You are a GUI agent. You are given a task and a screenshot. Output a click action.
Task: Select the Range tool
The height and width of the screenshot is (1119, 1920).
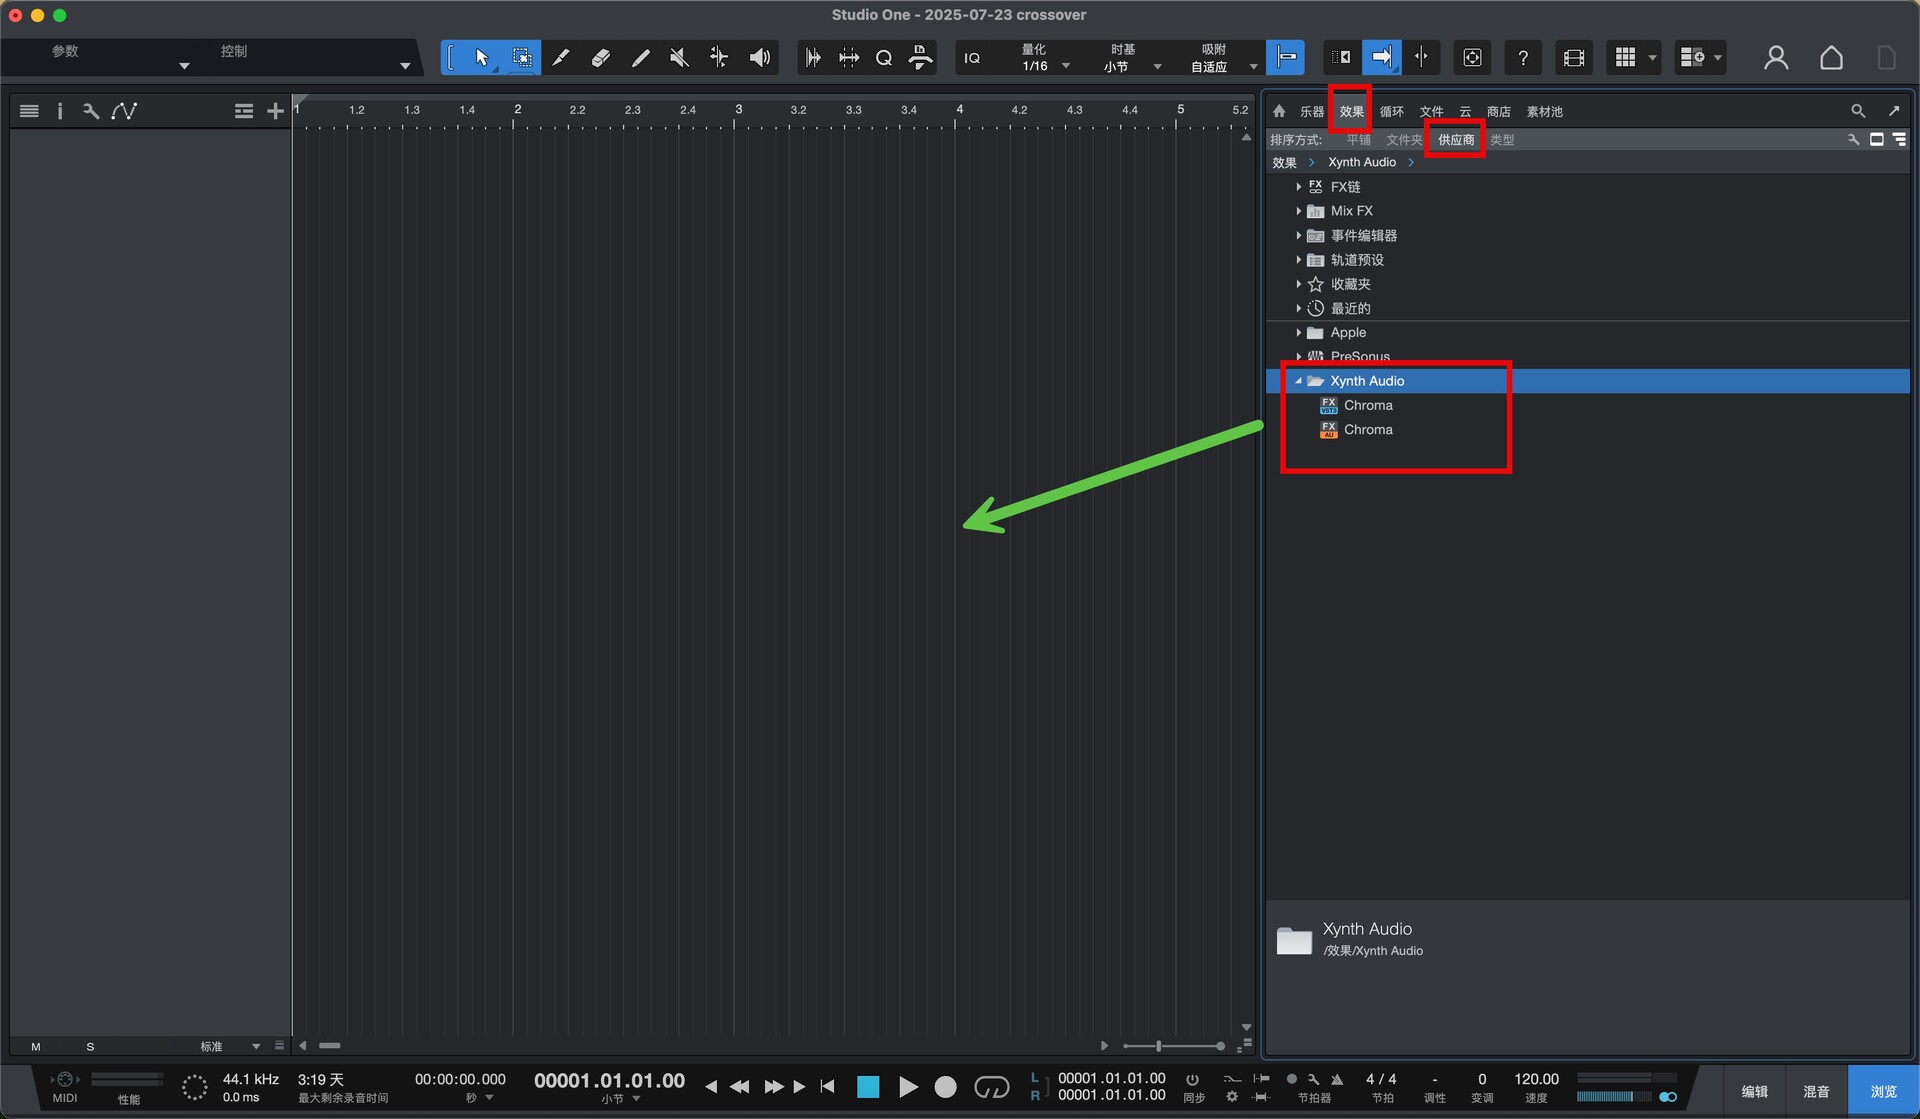pos(522,58)
